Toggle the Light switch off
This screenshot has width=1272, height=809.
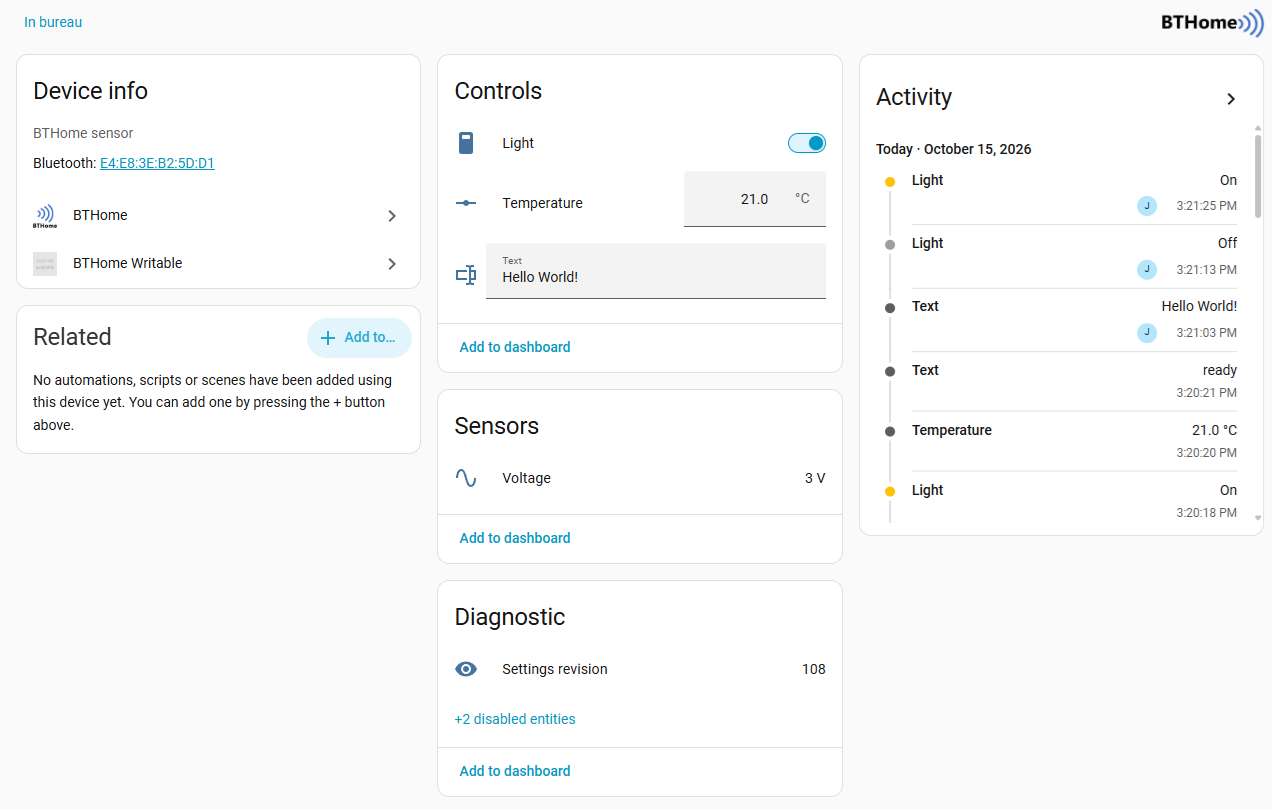coord(807,143)
